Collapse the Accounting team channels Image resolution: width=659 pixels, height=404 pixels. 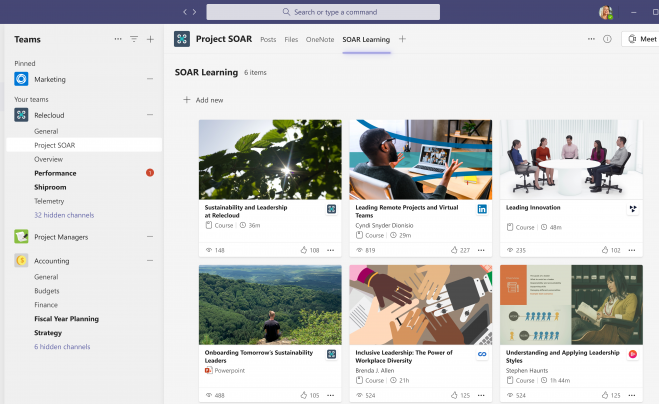pyautogui.click(x=150, y=261)
